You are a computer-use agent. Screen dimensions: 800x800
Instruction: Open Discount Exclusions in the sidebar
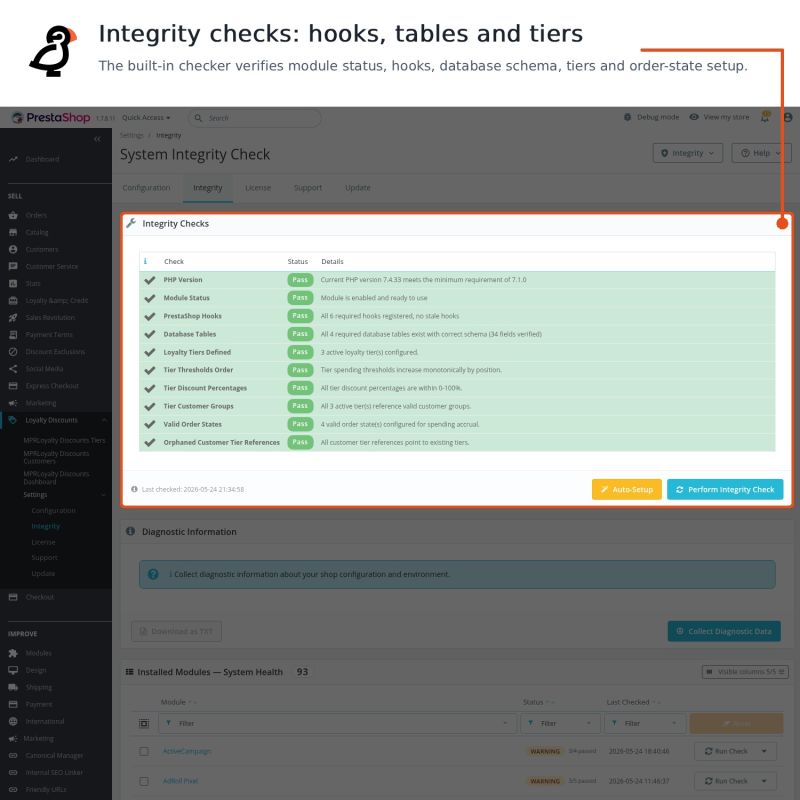tap(55, 352)
